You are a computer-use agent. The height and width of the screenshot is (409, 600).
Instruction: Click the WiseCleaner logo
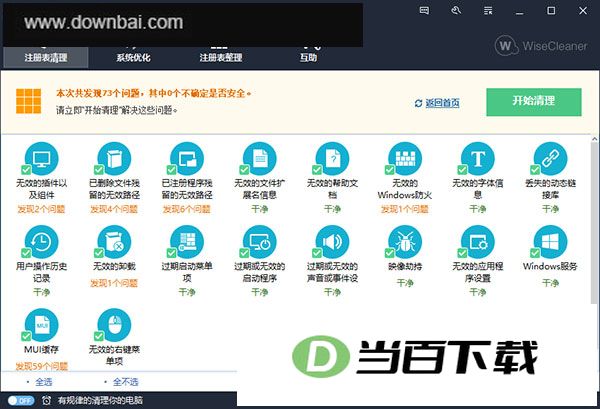coord(541,46)
